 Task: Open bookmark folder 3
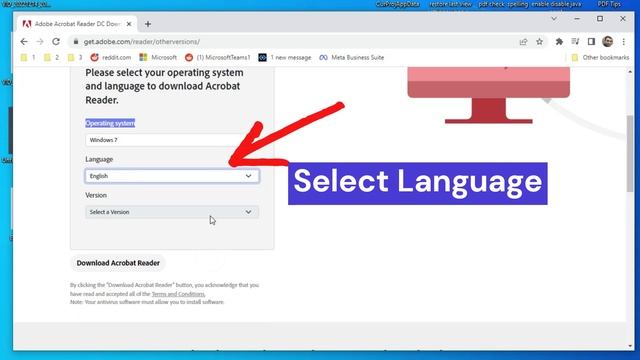[x=75, y=58]
